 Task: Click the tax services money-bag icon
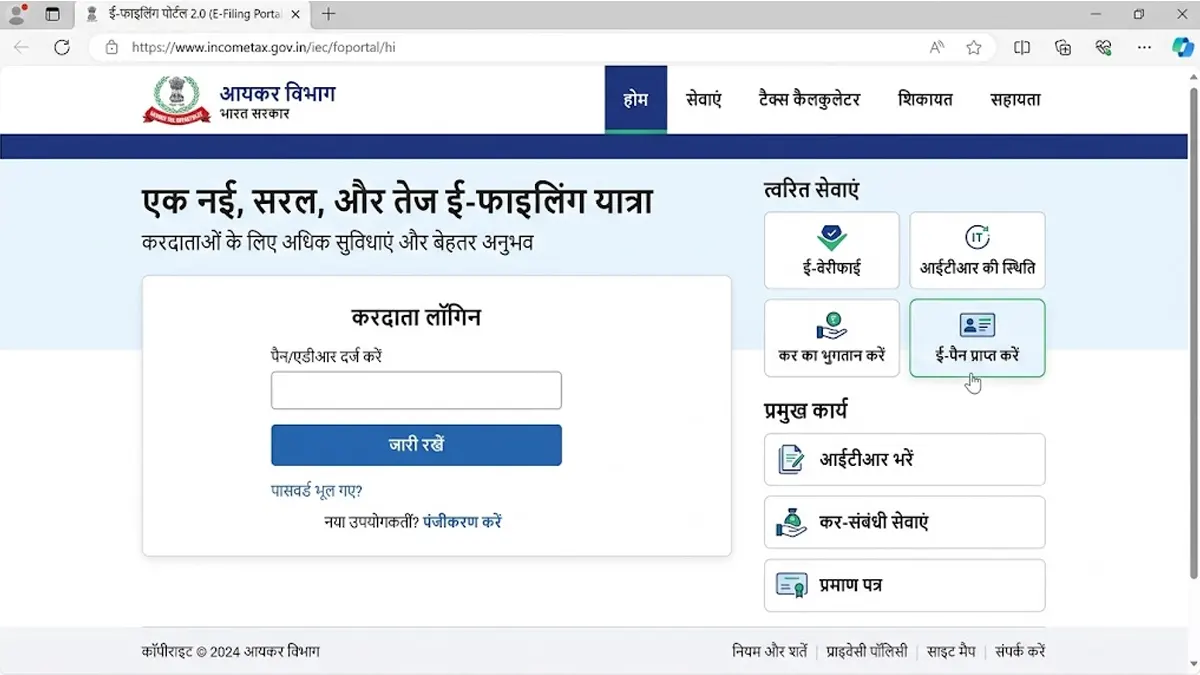tap(792, 522)
